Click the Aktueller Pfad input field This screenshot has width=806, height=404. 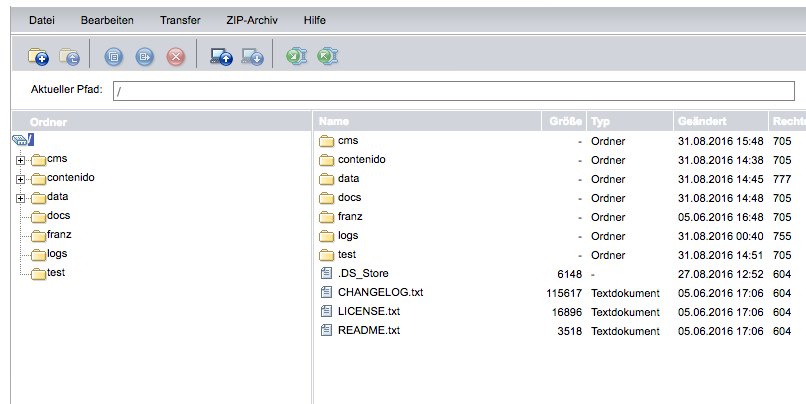tap(454, 91)
